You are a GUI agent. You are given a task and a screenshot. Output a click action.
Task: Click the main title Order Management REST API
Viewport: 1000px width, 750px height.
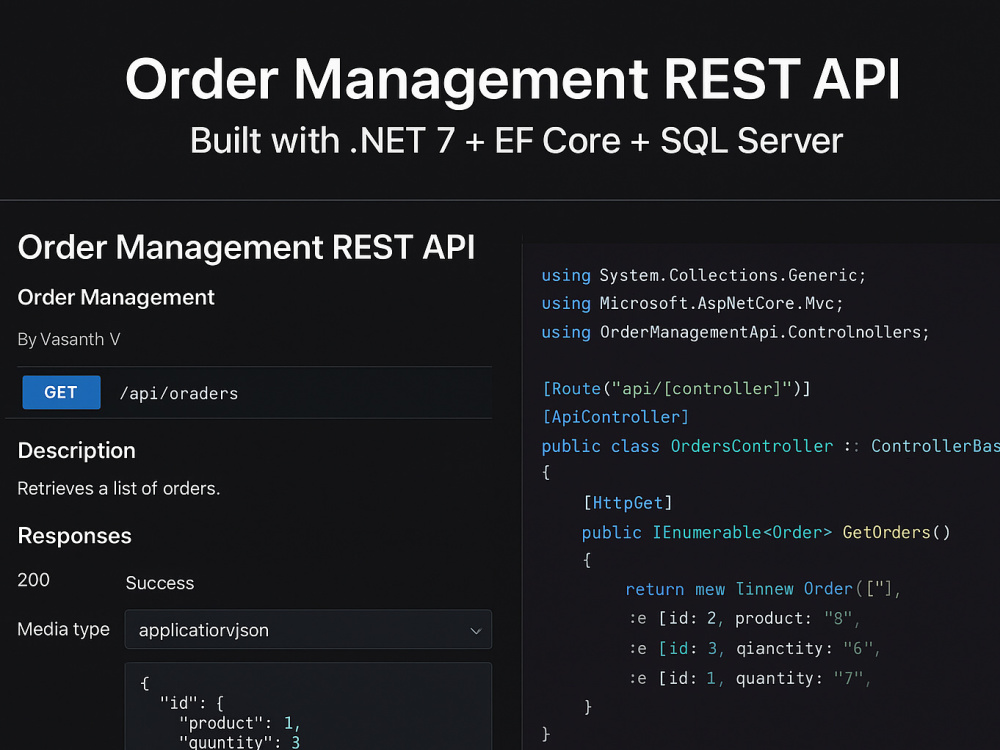tap(512, 79)
